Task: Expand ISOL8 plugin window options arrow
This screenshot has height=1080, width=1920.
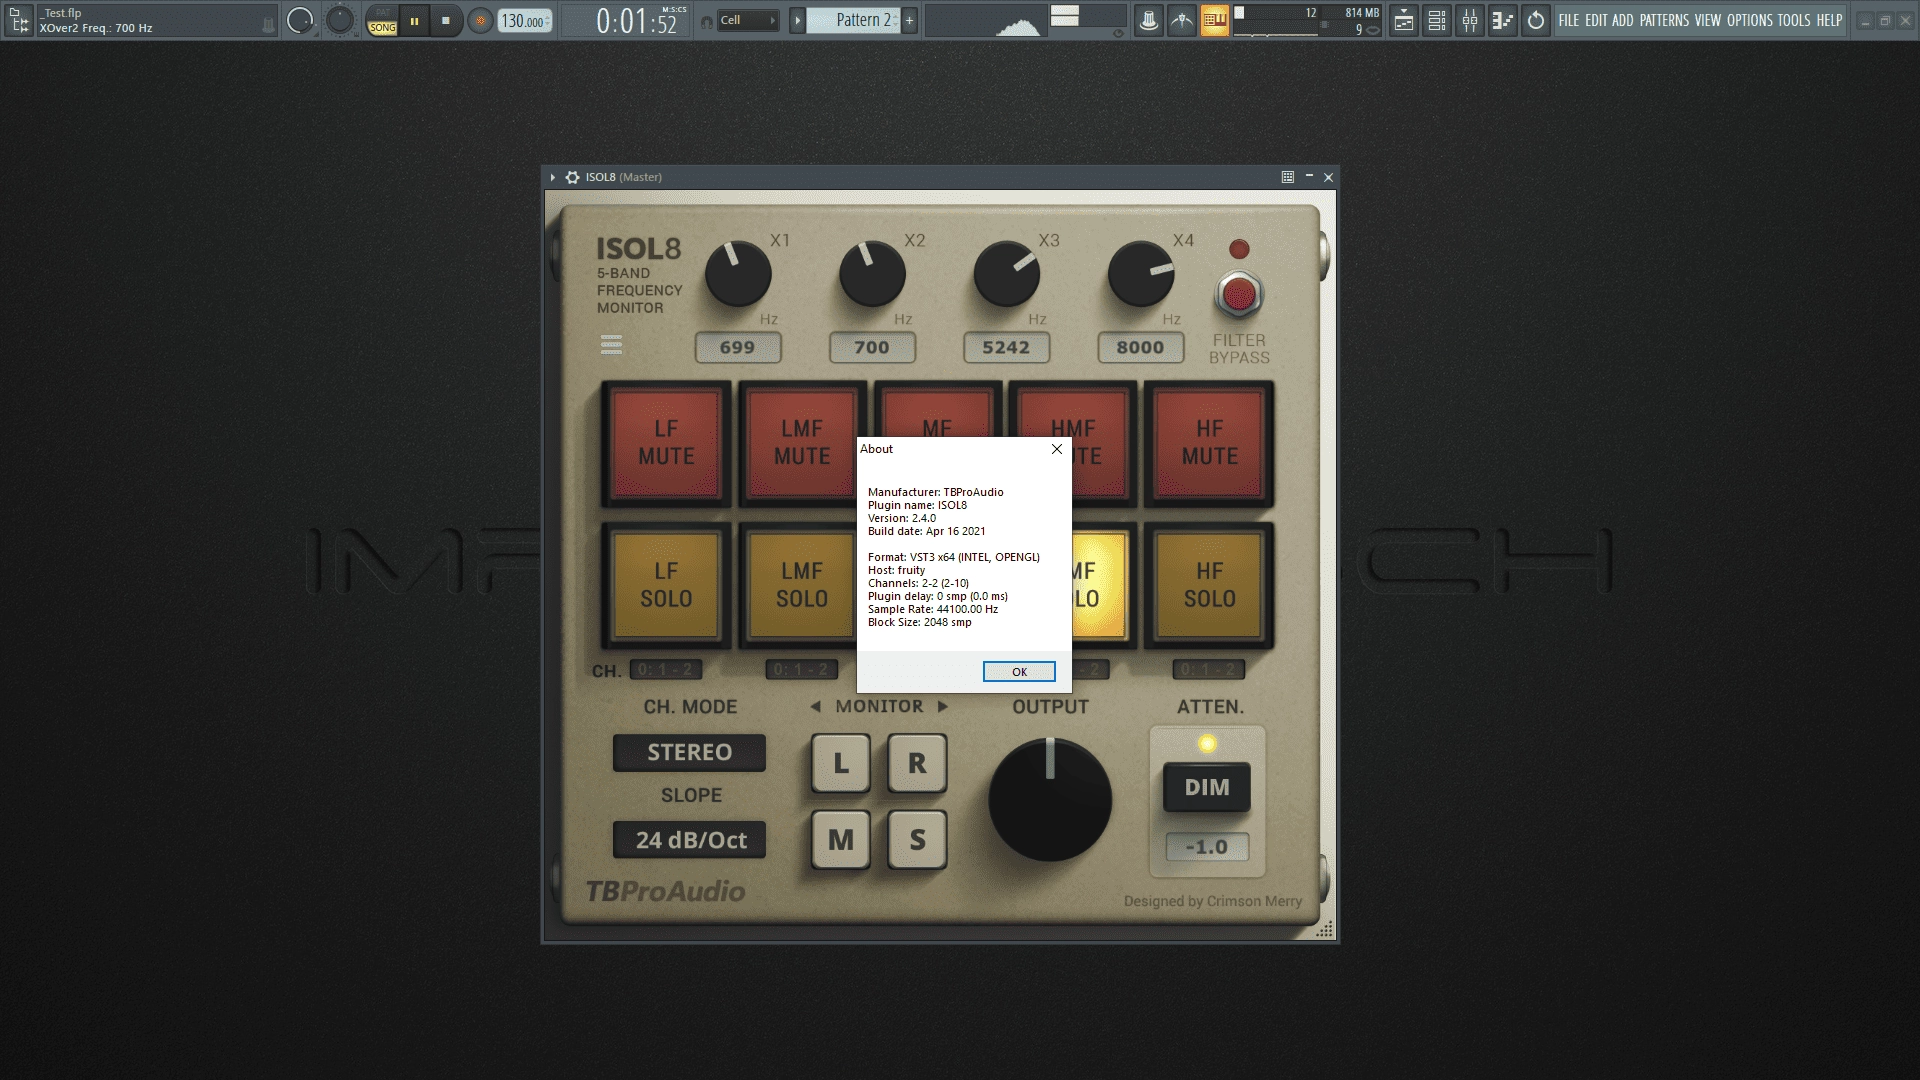Action: click(x=552, y=177)
